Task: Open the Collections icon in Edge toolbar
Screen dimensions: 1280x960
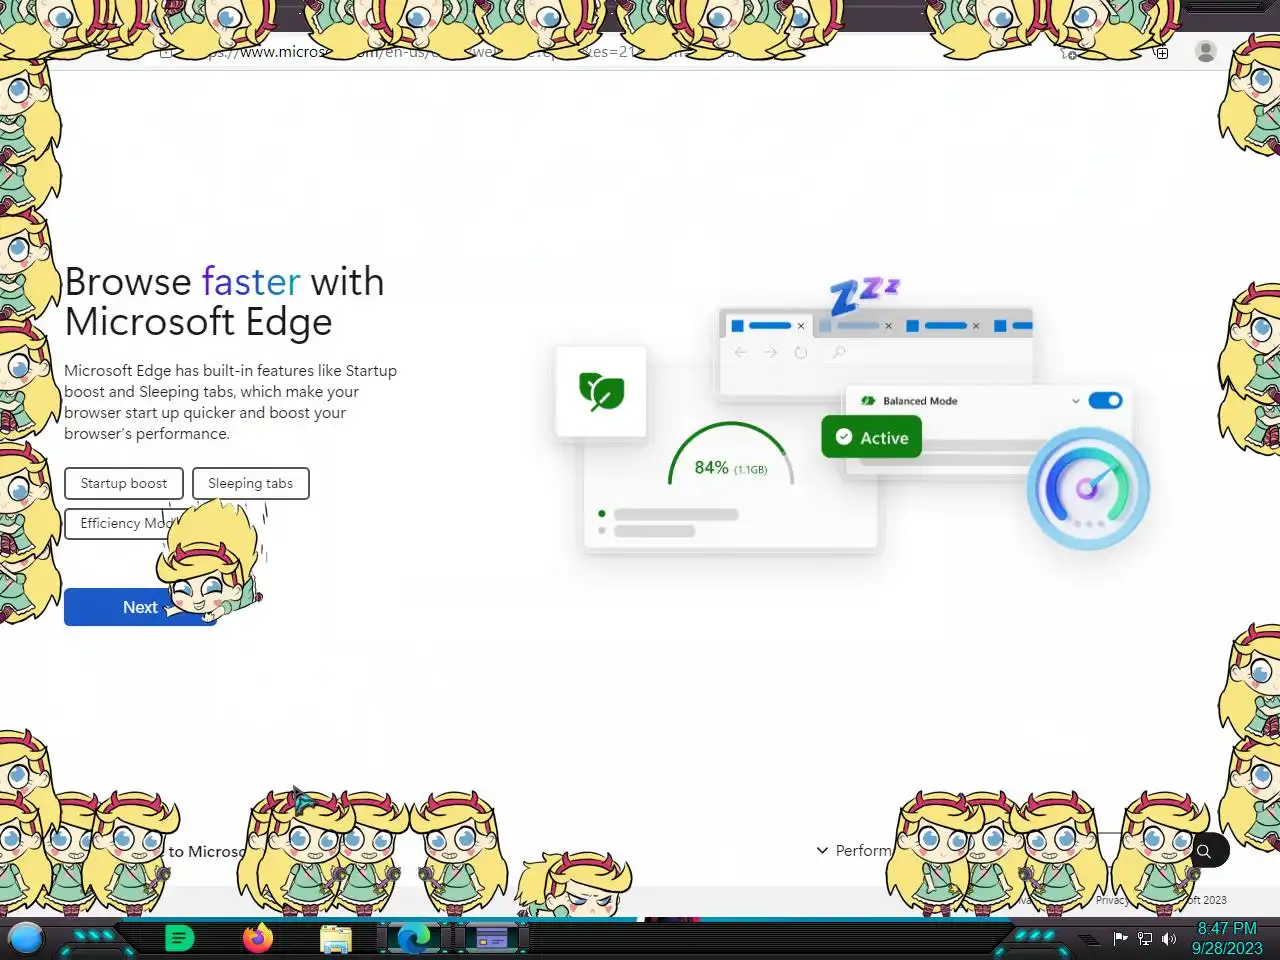Action: [x=1161, y=53]
